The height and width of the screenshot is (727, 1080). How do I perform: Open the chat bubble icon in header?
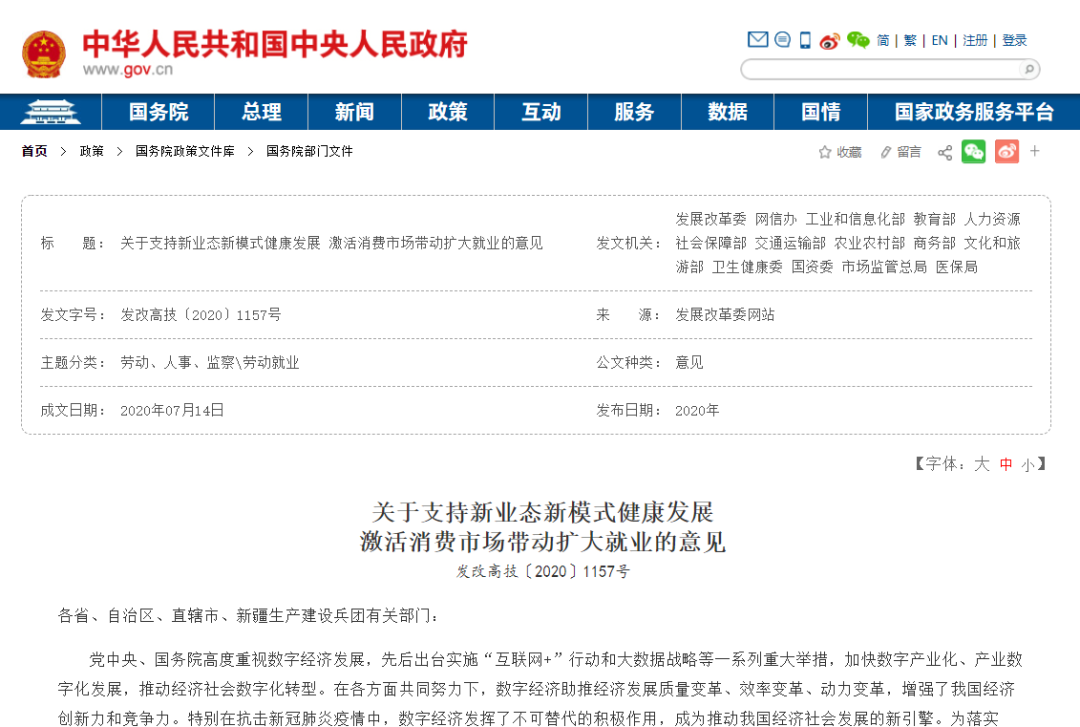pos(782,40)
